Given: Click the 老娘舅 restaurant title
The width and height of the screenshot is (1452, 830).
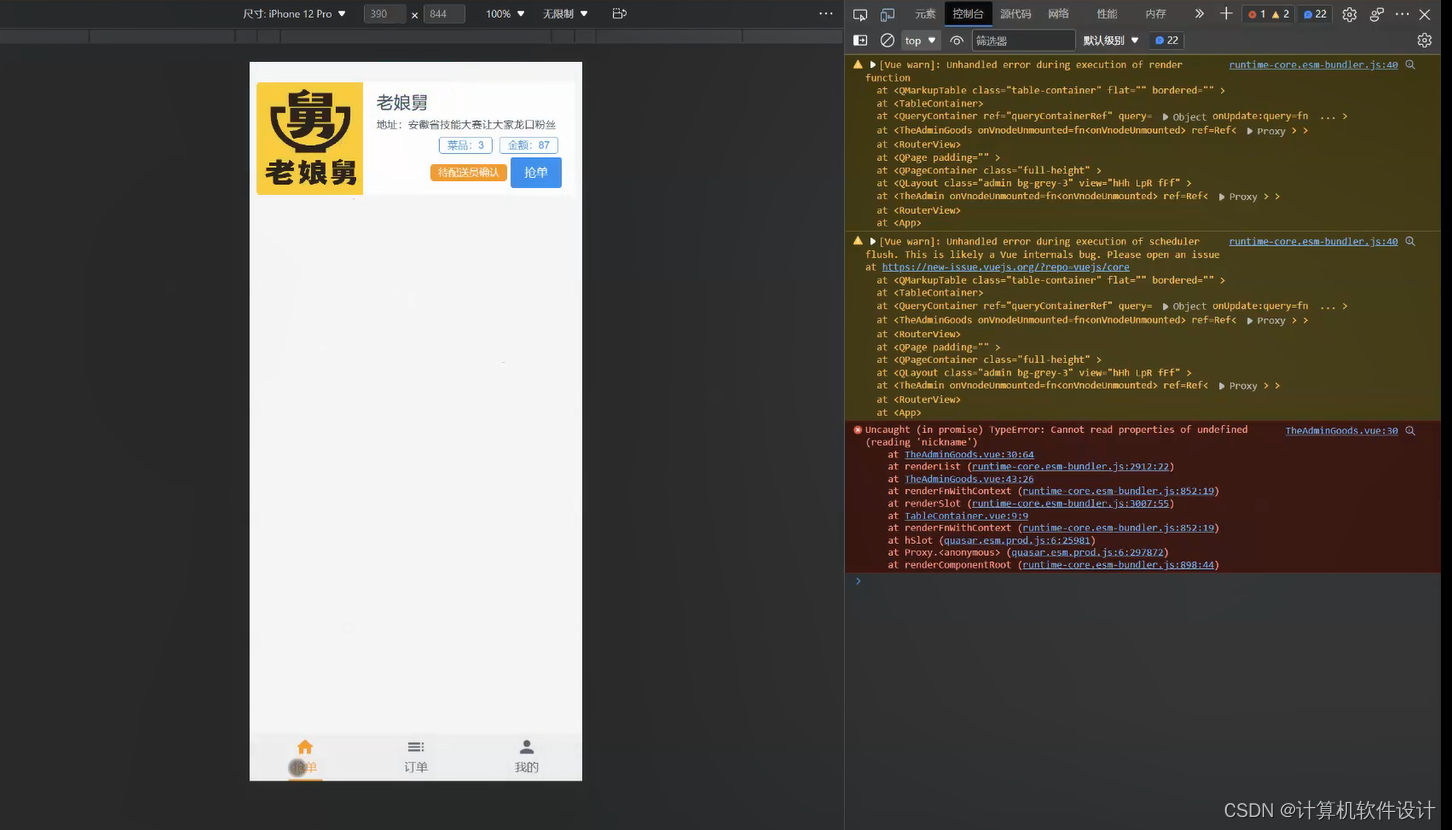Looking at the screenshot, I should click(402, 102).
